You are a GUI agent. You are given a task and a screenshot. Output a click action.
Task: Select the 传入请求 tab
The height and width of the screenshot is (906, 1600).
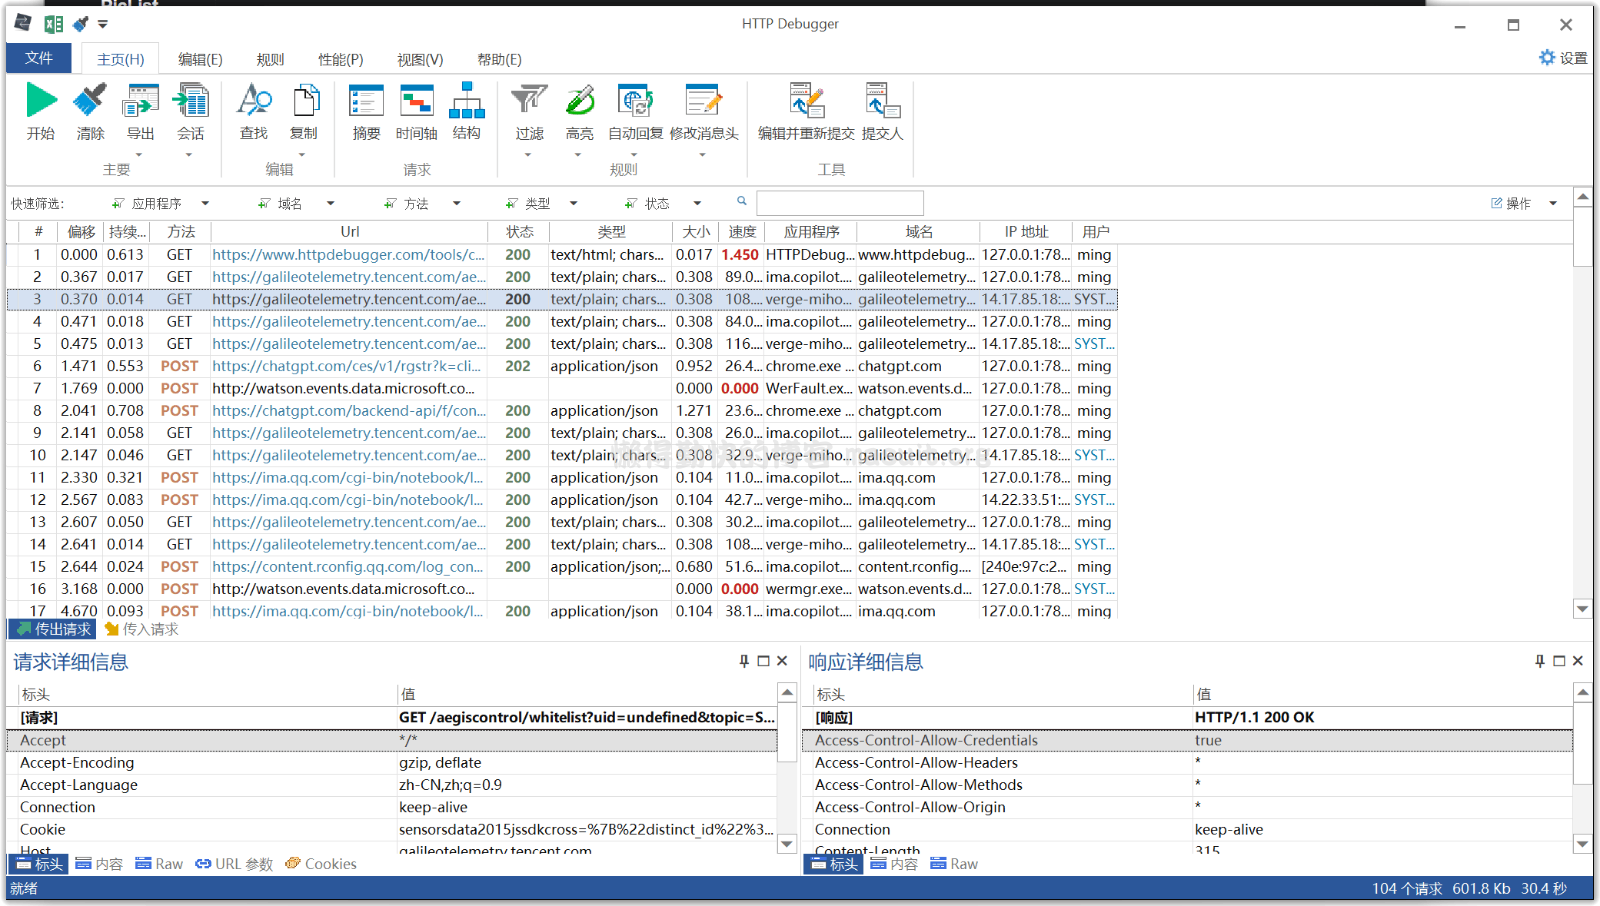[142, 629]
